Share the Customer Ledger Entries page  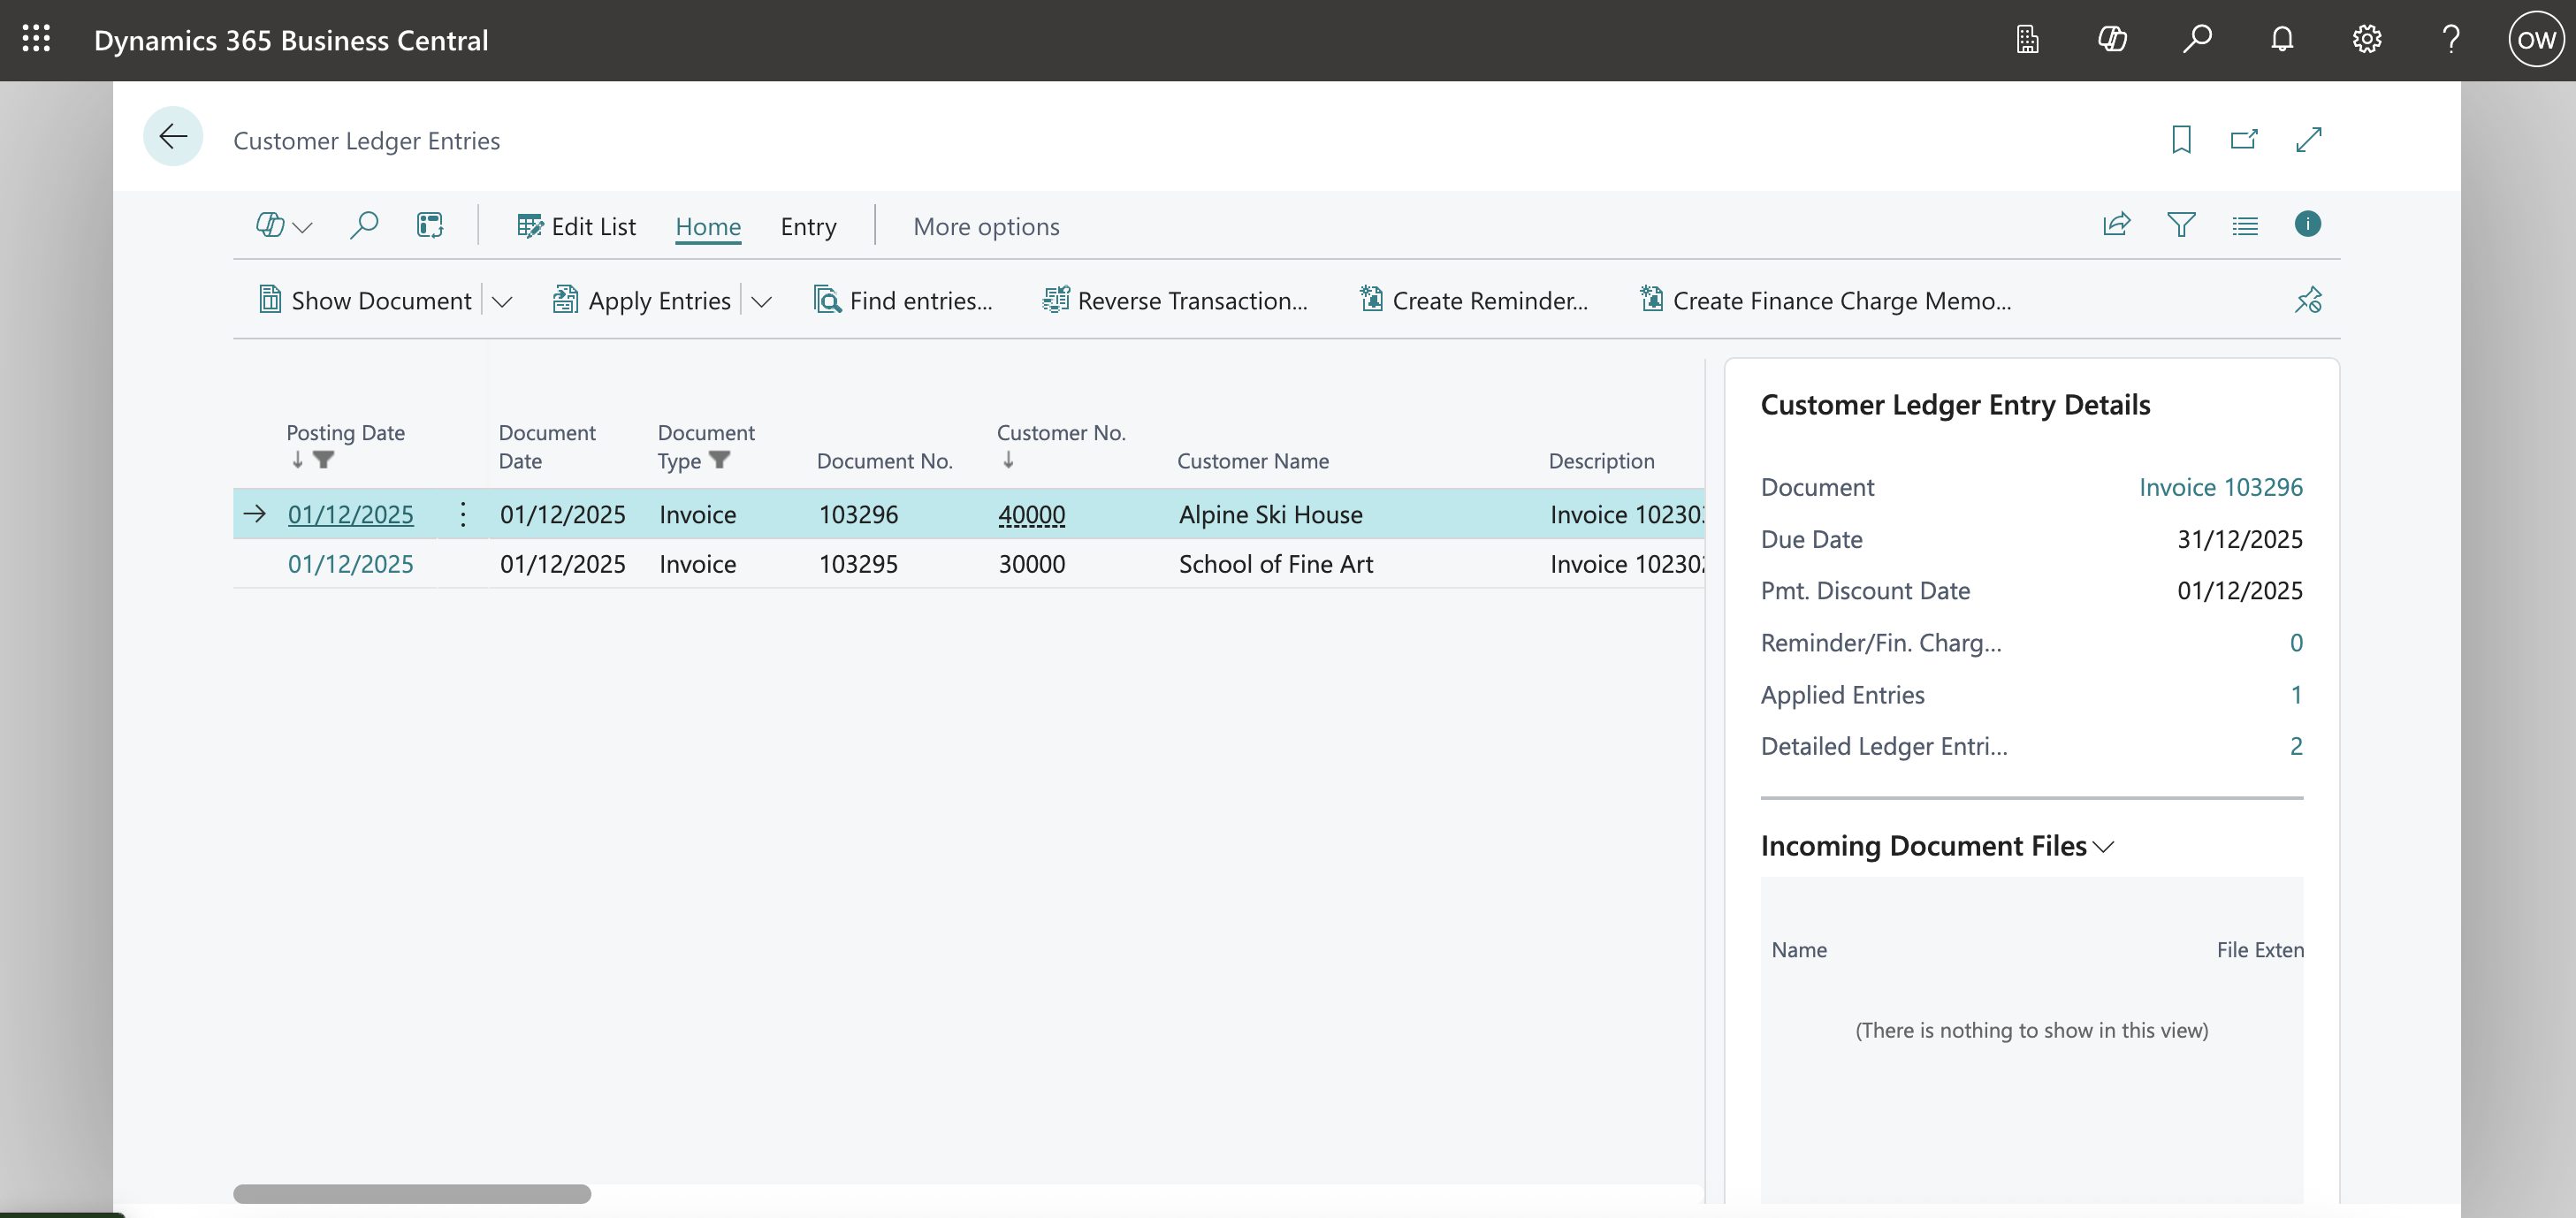tap(2116, 225)
